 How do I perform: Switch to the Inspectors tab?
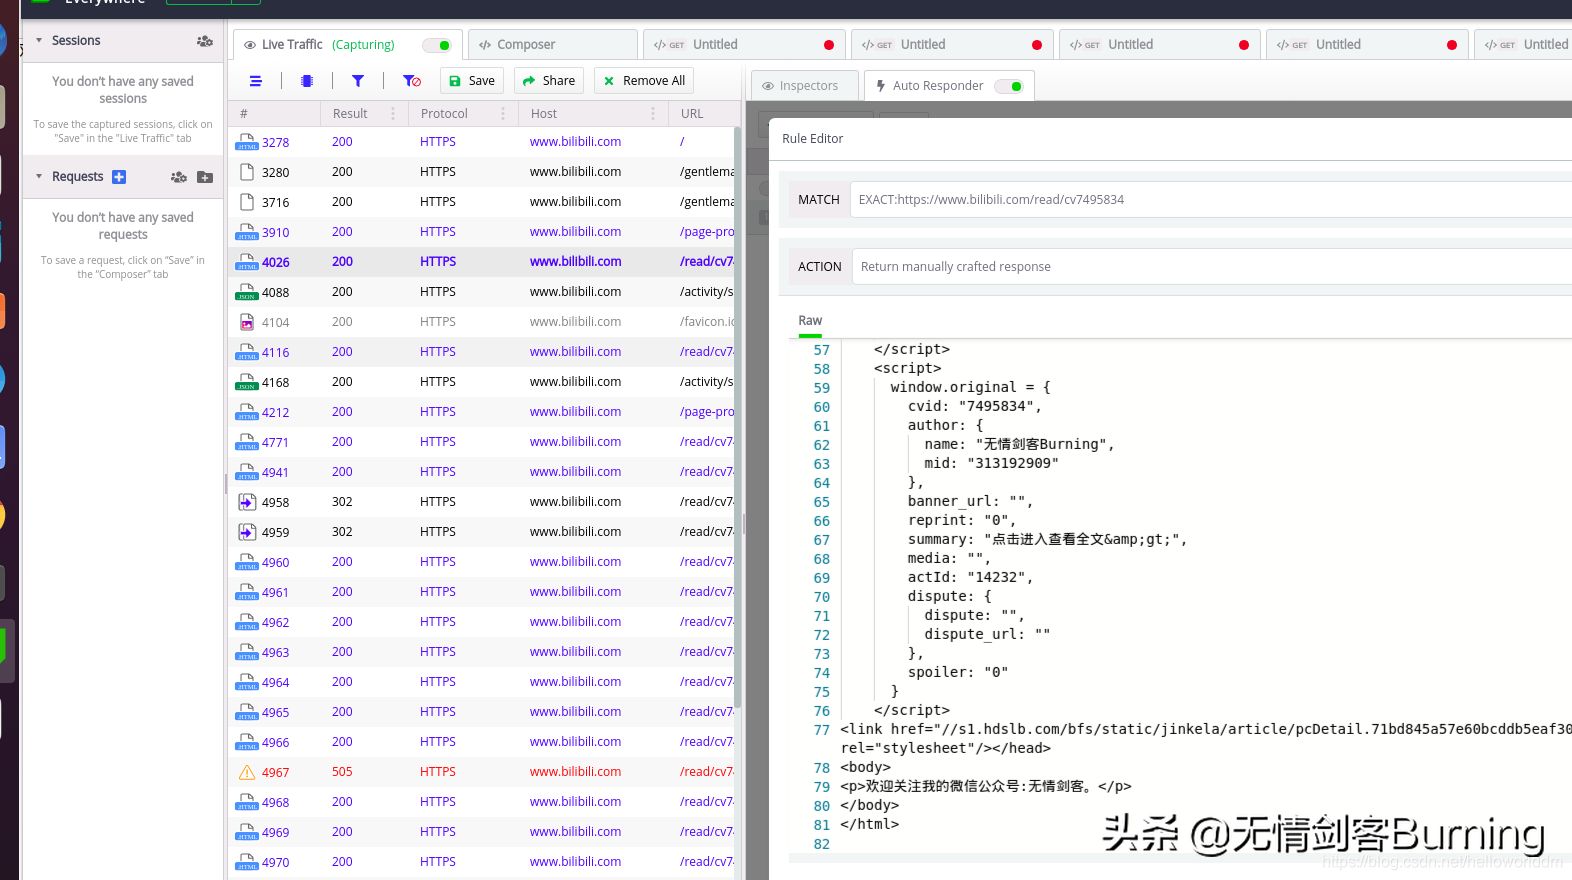[x=804, y=86]
